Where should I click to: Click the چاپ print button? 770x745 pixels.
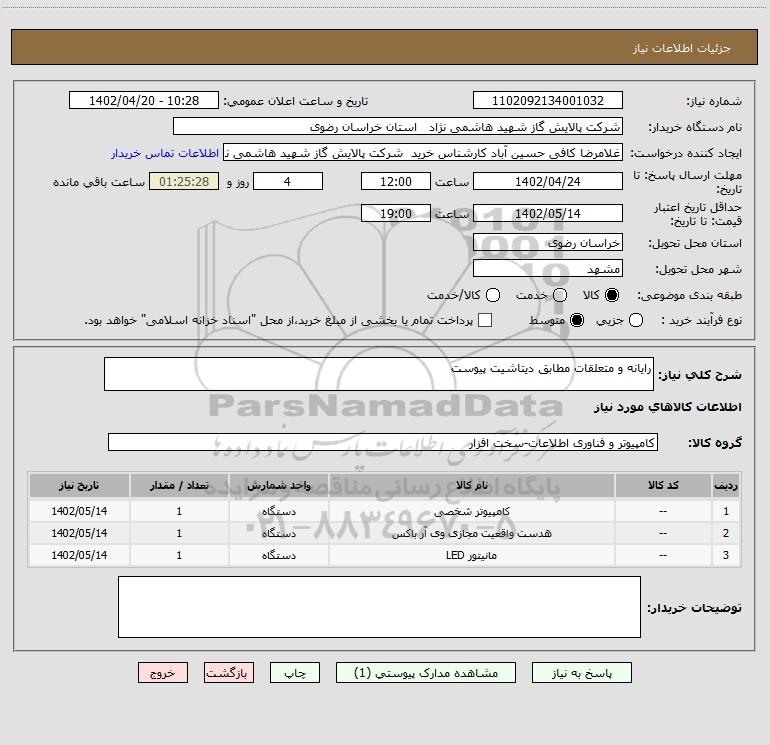[x=295, y=673]
